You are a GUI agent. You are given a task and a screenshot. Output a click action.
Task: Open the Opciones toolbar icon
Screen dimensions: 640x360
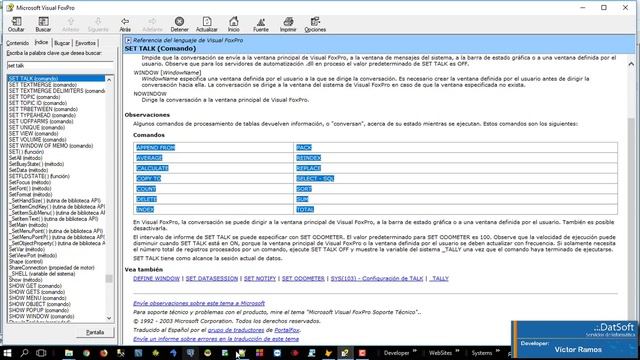[315, 24]
